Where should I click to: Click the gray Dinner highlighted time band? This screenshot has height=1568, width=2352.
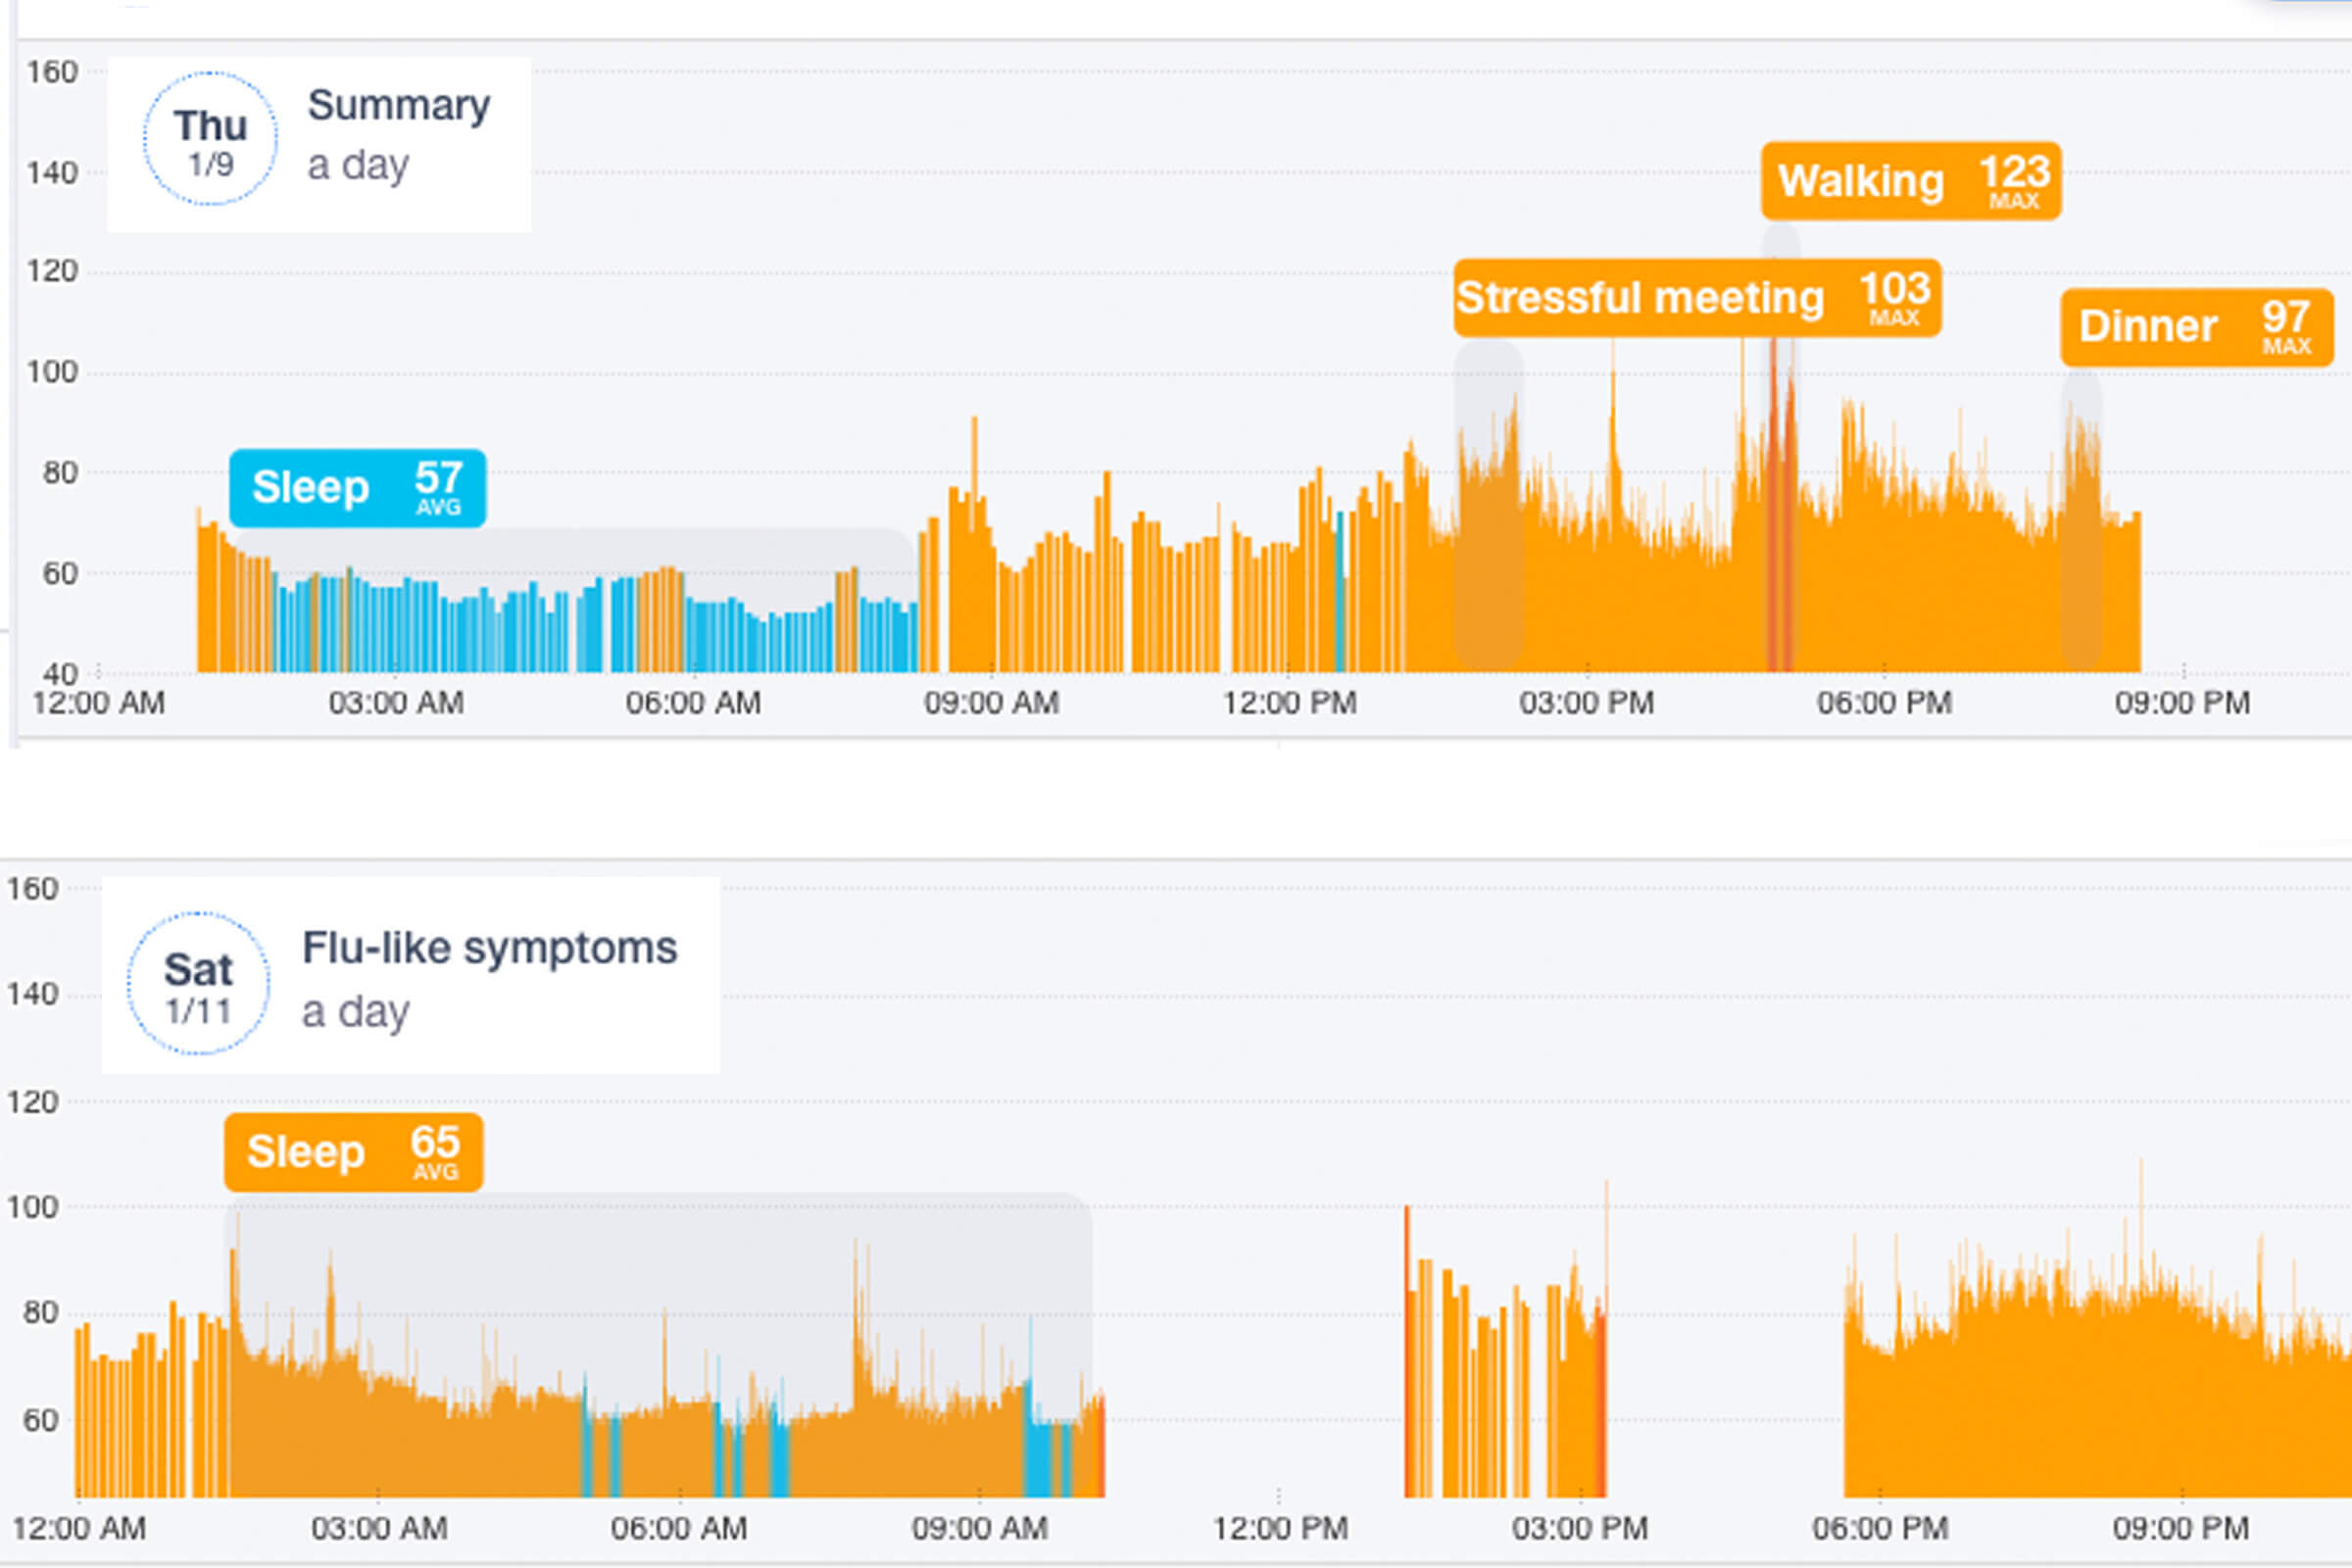pyautogui.click(x=2081, y=520)
